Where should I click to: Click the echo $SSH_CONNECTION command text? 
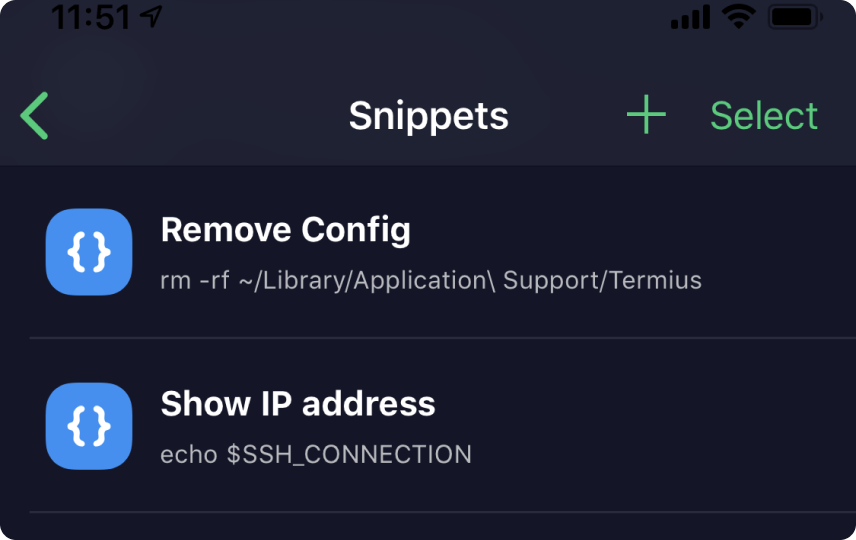[x=316, y=454]
